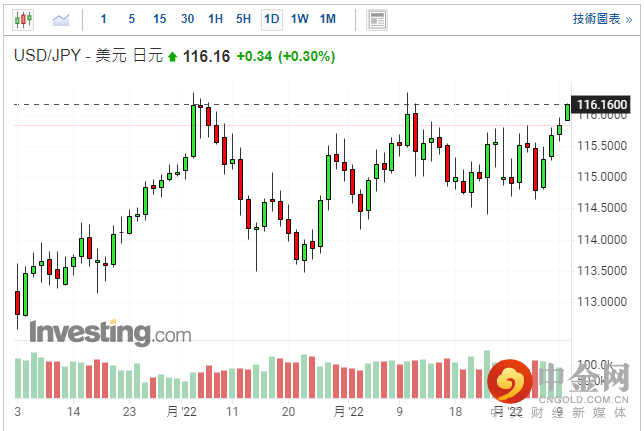This screenshot has height=431, width=644.
Task: Click the date label 23 on timeline
Action: (x=129, y=411)
